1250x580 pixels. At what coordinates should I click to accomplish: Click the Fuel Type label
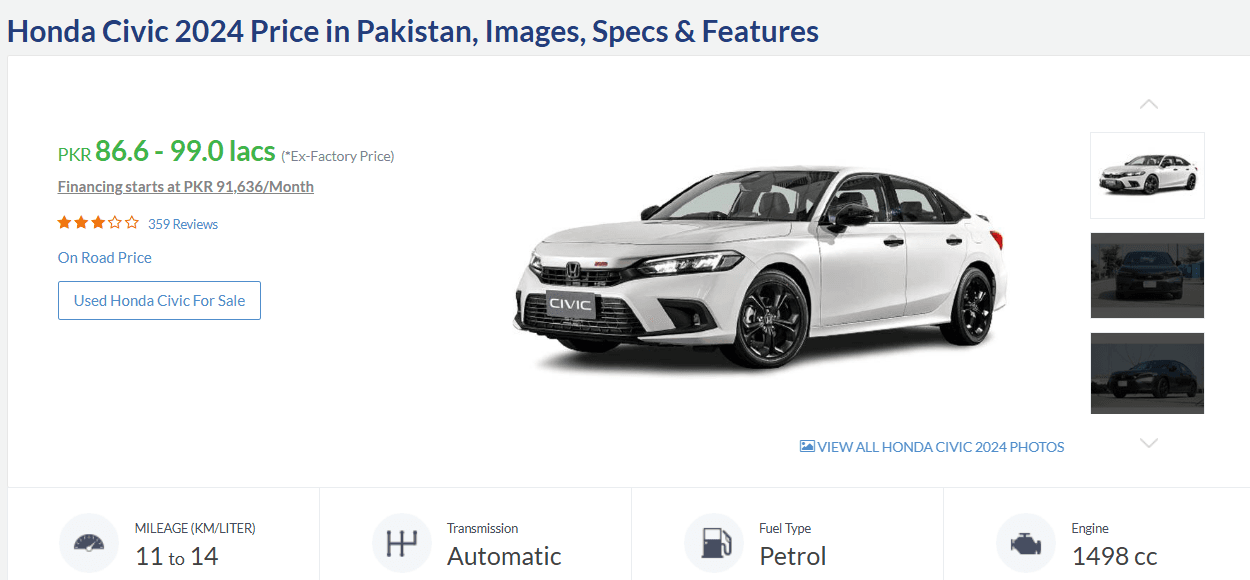(785, 528)
